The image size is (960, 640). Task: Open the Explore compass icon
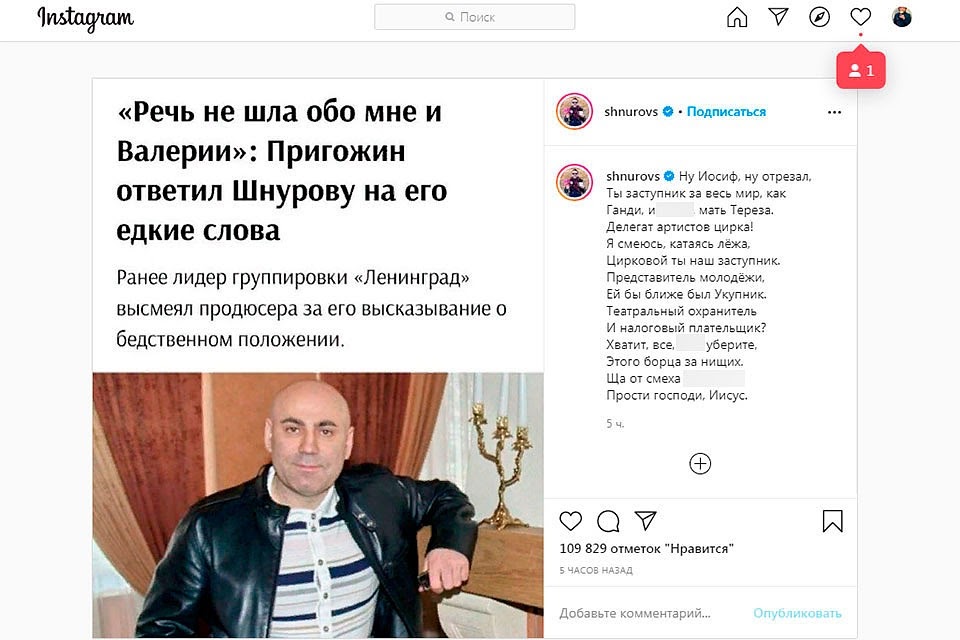coord(819,17)
